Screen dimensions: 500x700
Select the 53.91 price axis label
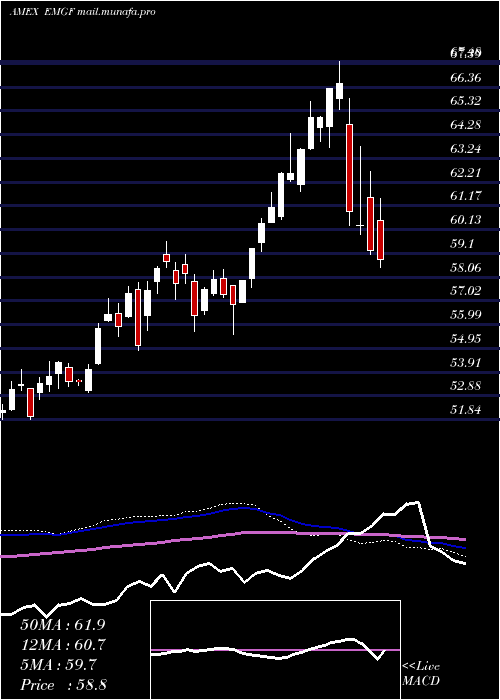[x=466, y=363]
